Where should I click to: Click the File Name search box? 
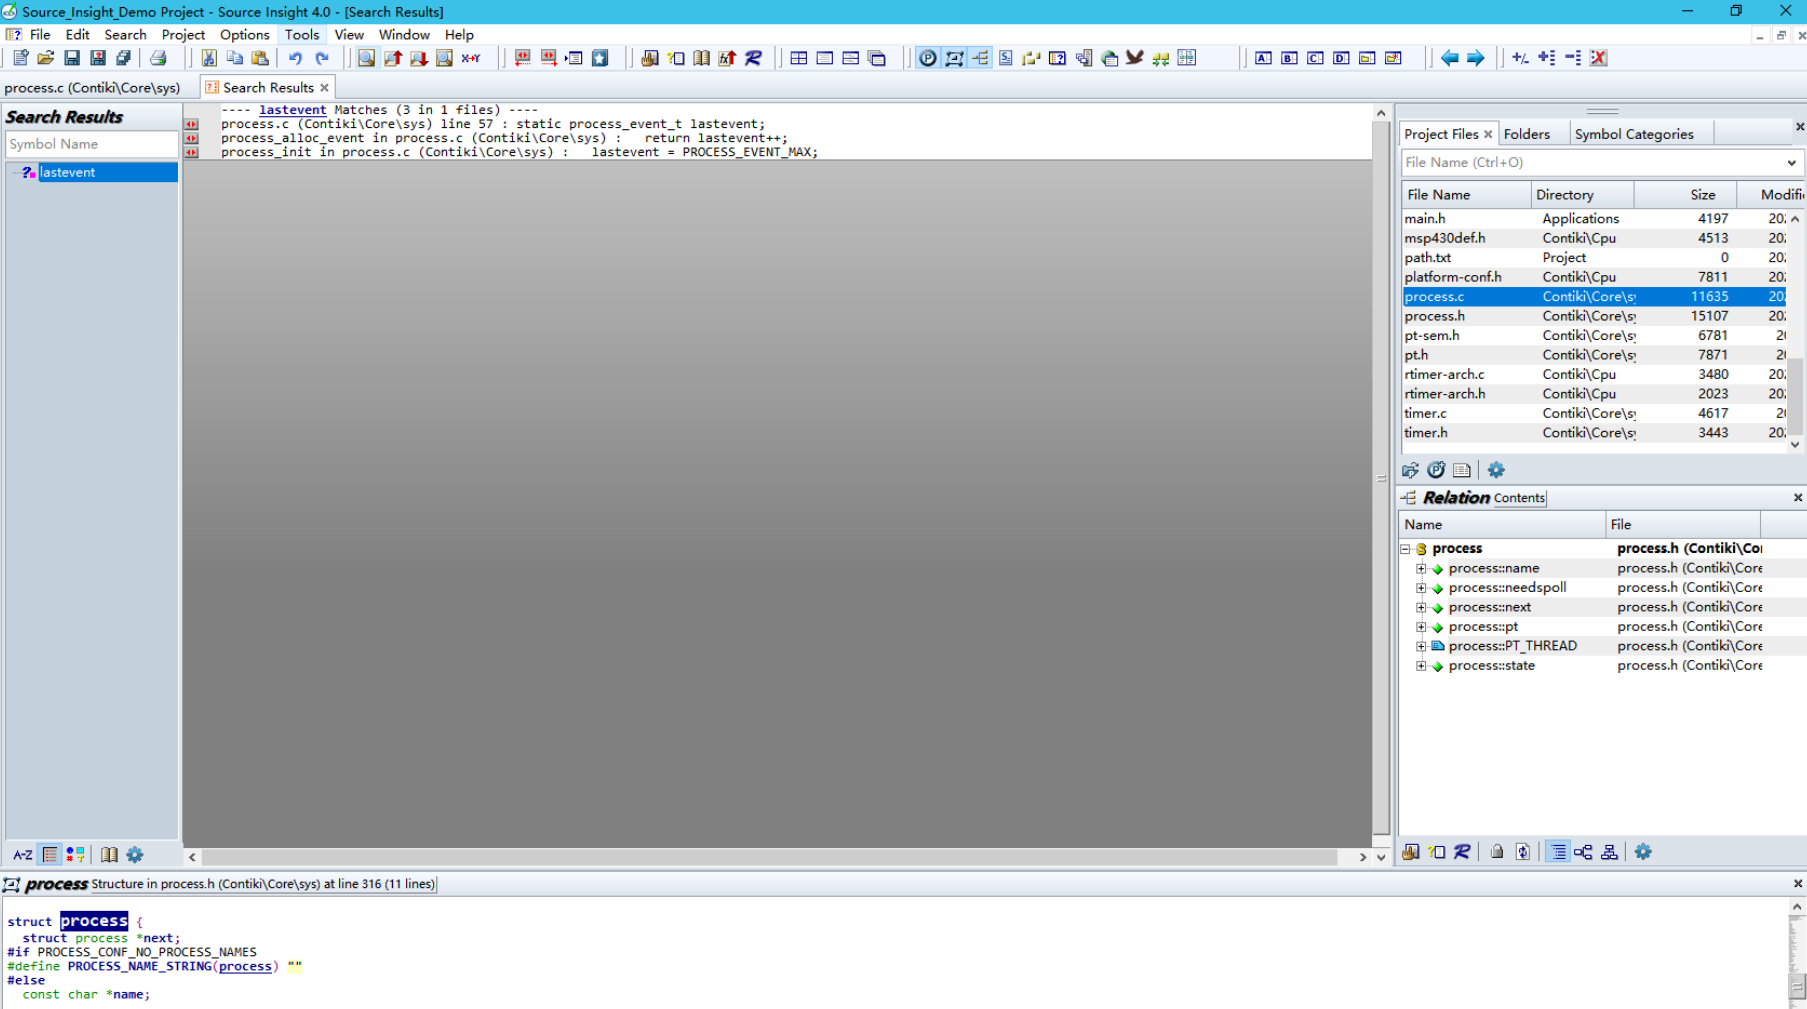[1591, 162]
